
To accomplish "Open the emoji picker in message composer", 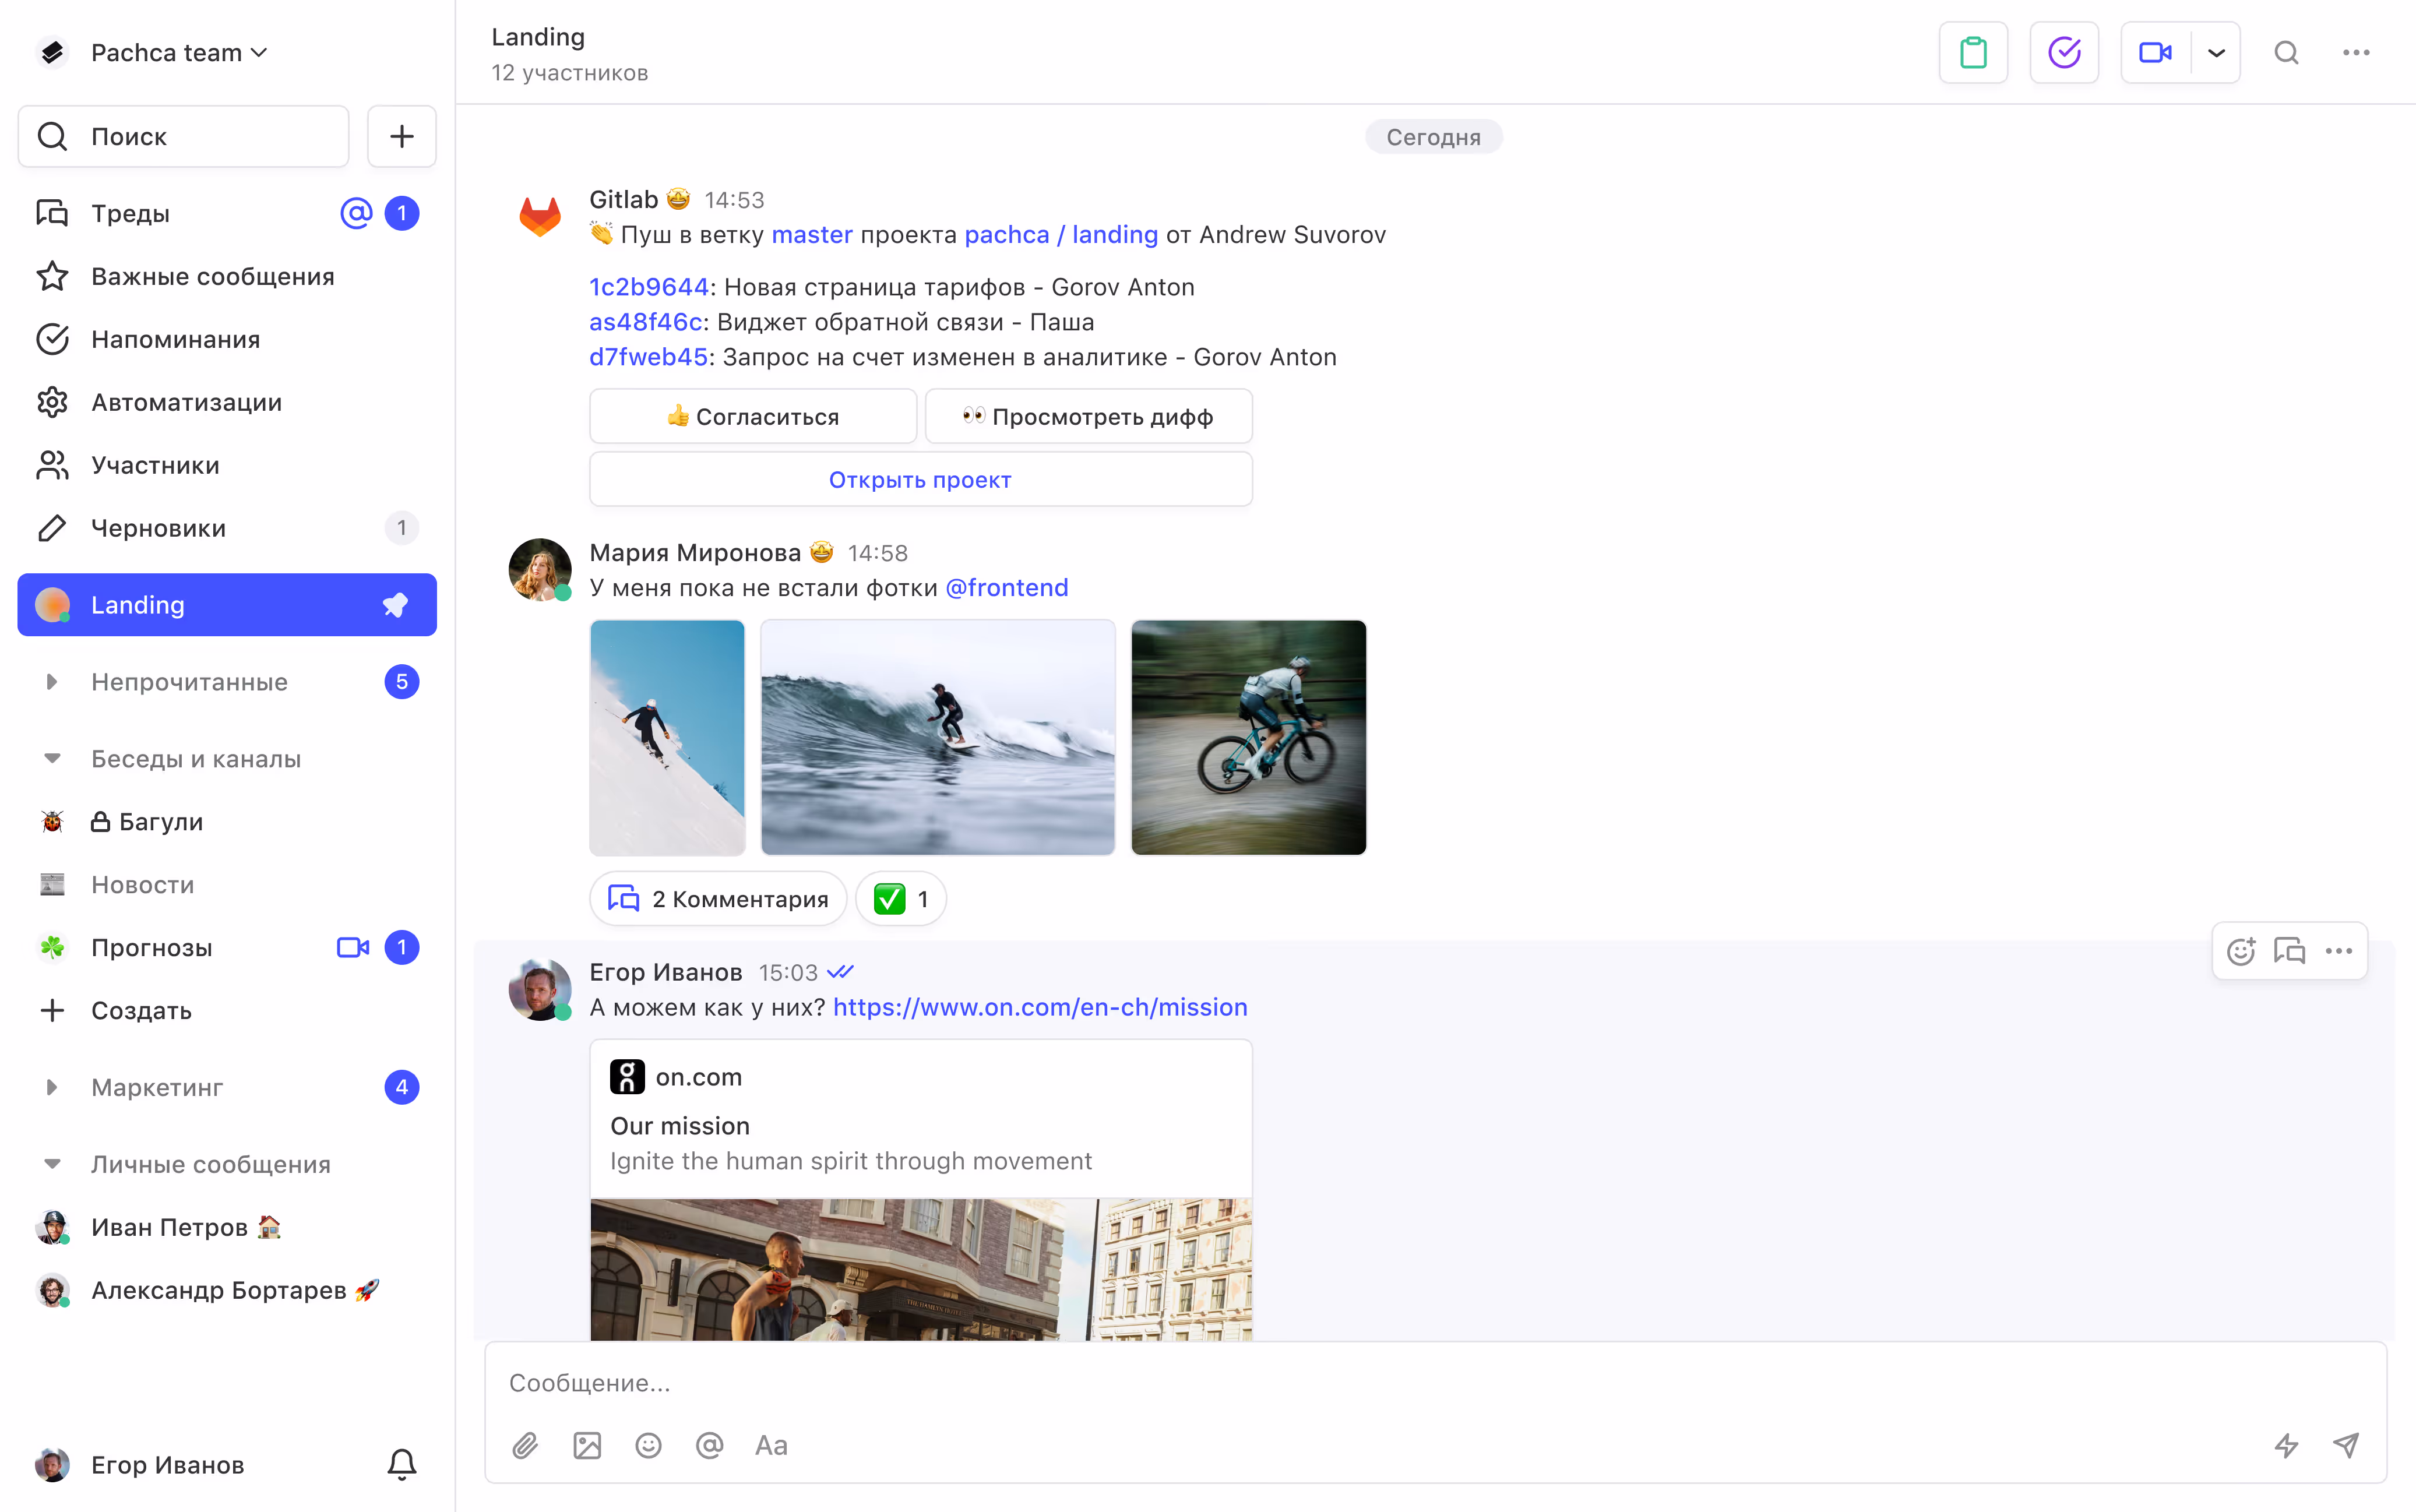I will (648, 1445).
